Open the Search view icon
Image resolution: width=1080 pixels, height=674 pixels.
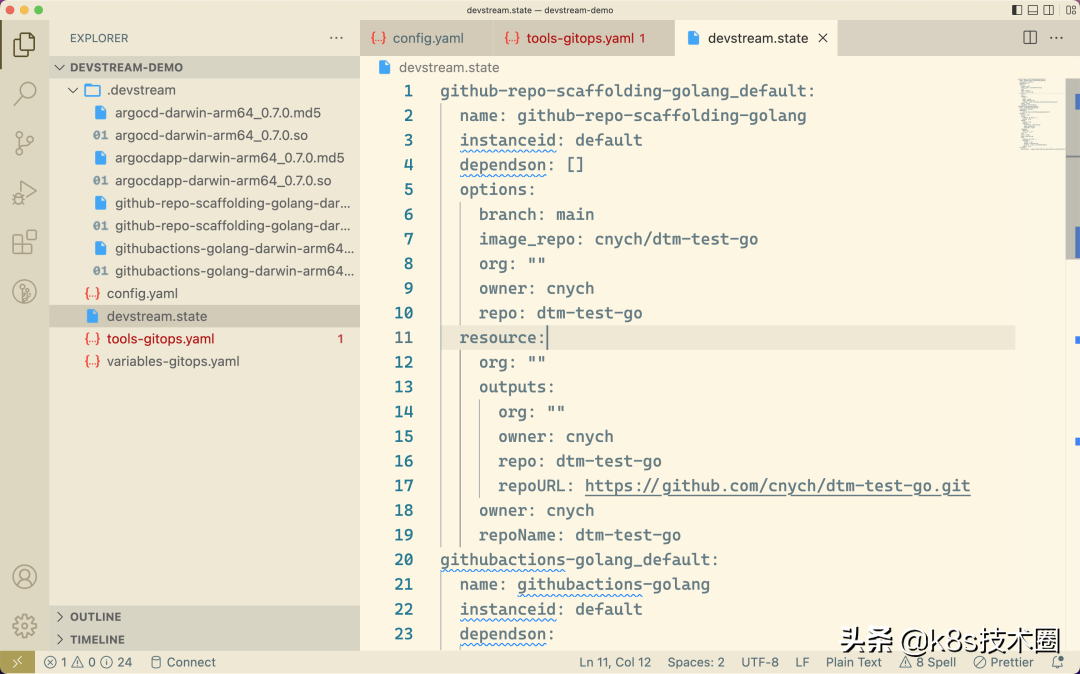point(24,94)
